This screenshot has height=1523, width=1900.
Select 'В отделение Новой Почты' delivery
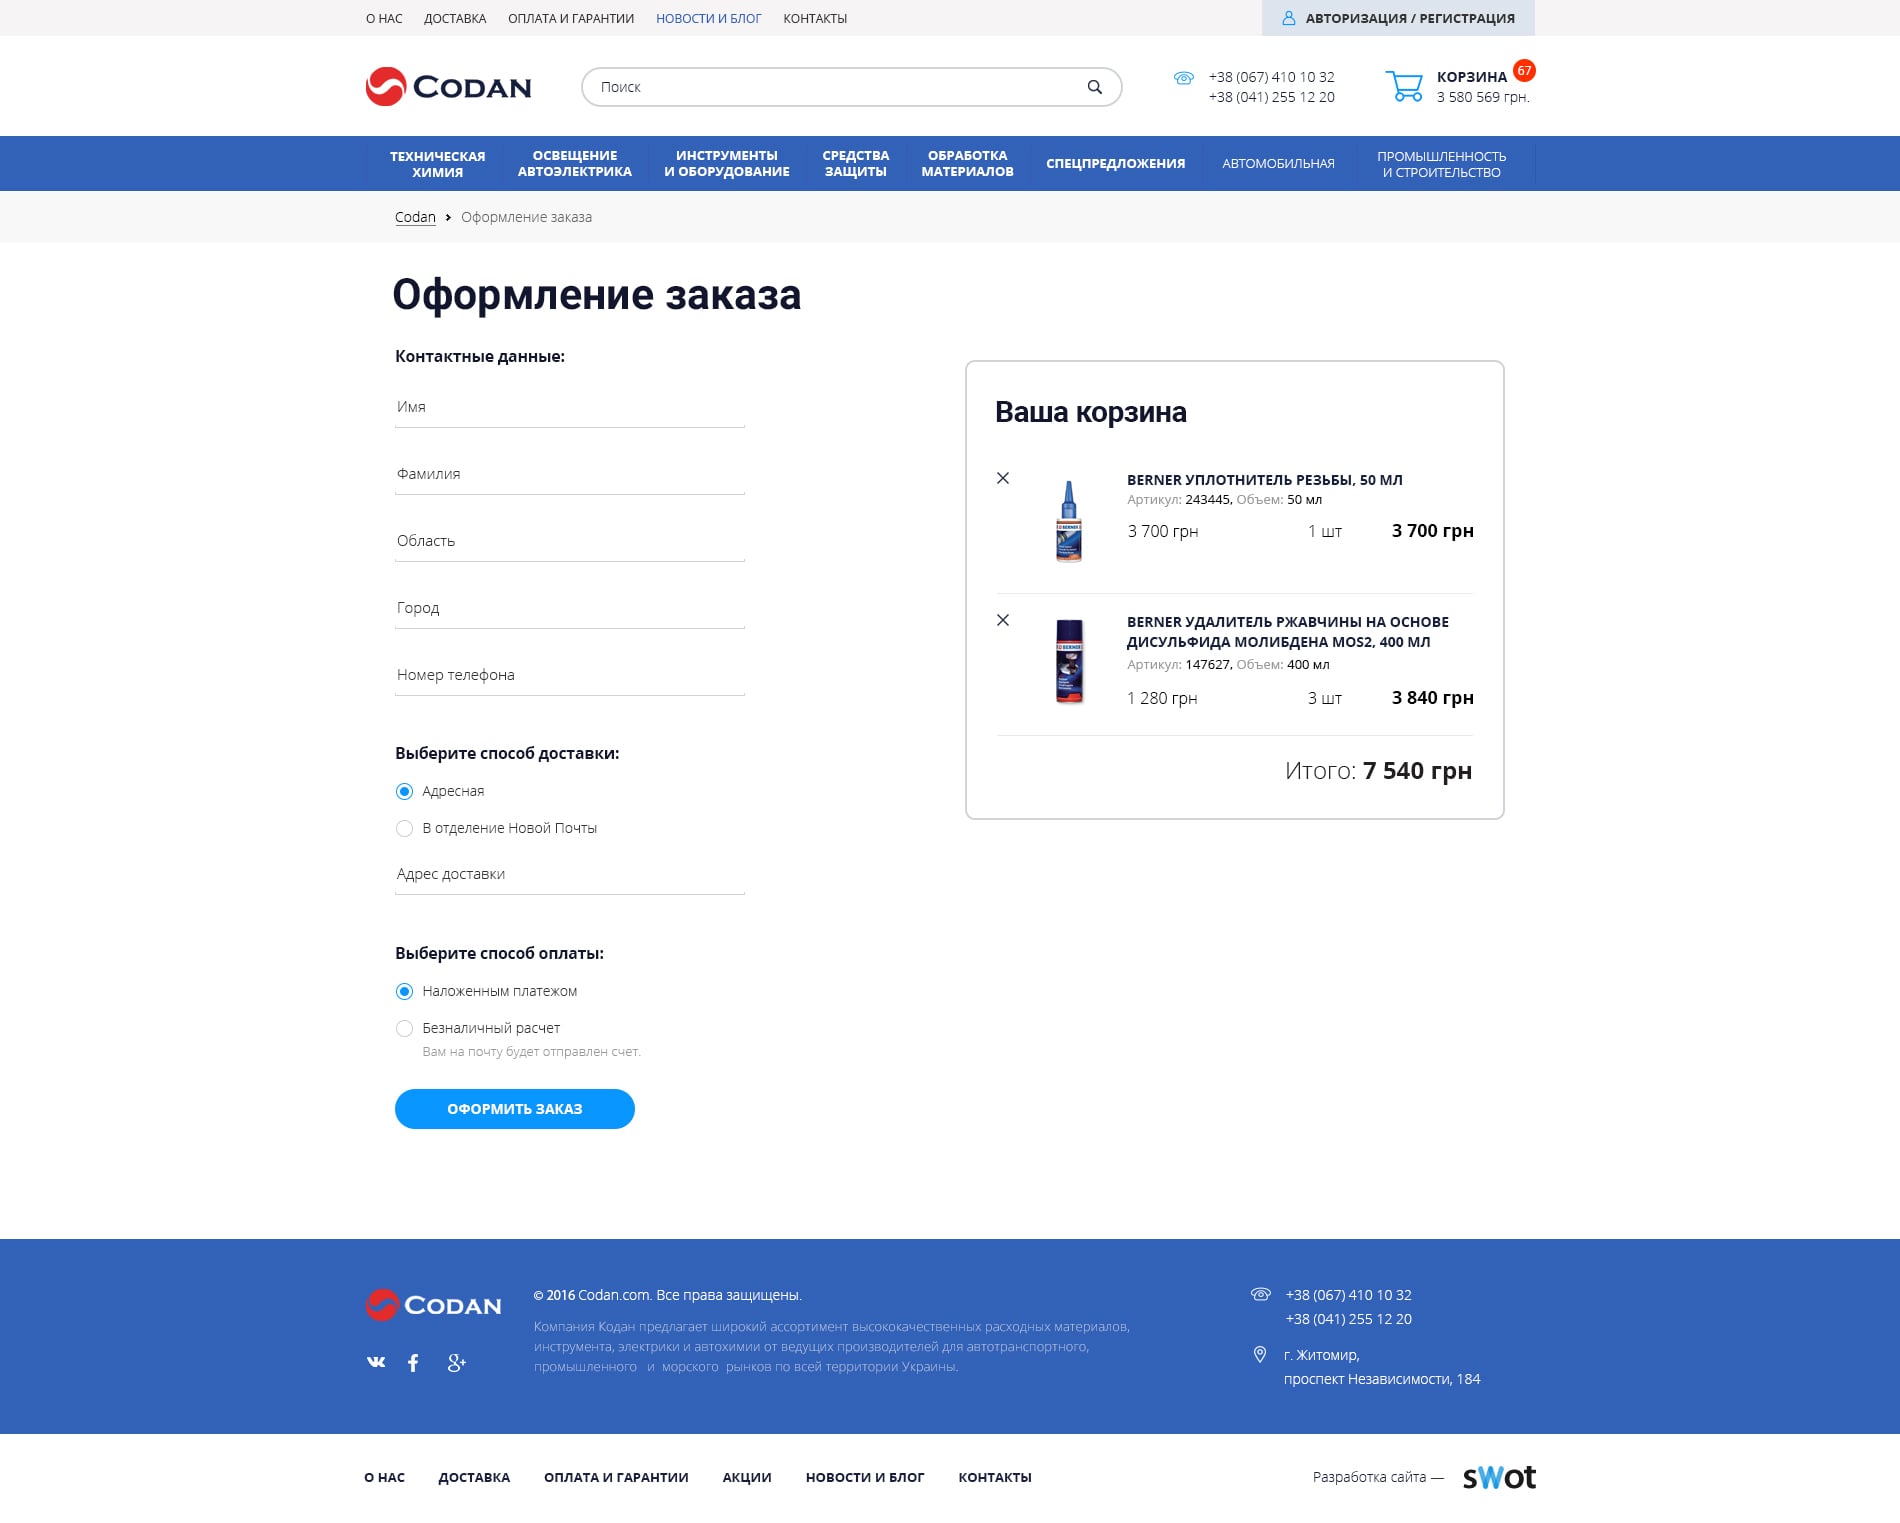[x=405, y=828]
